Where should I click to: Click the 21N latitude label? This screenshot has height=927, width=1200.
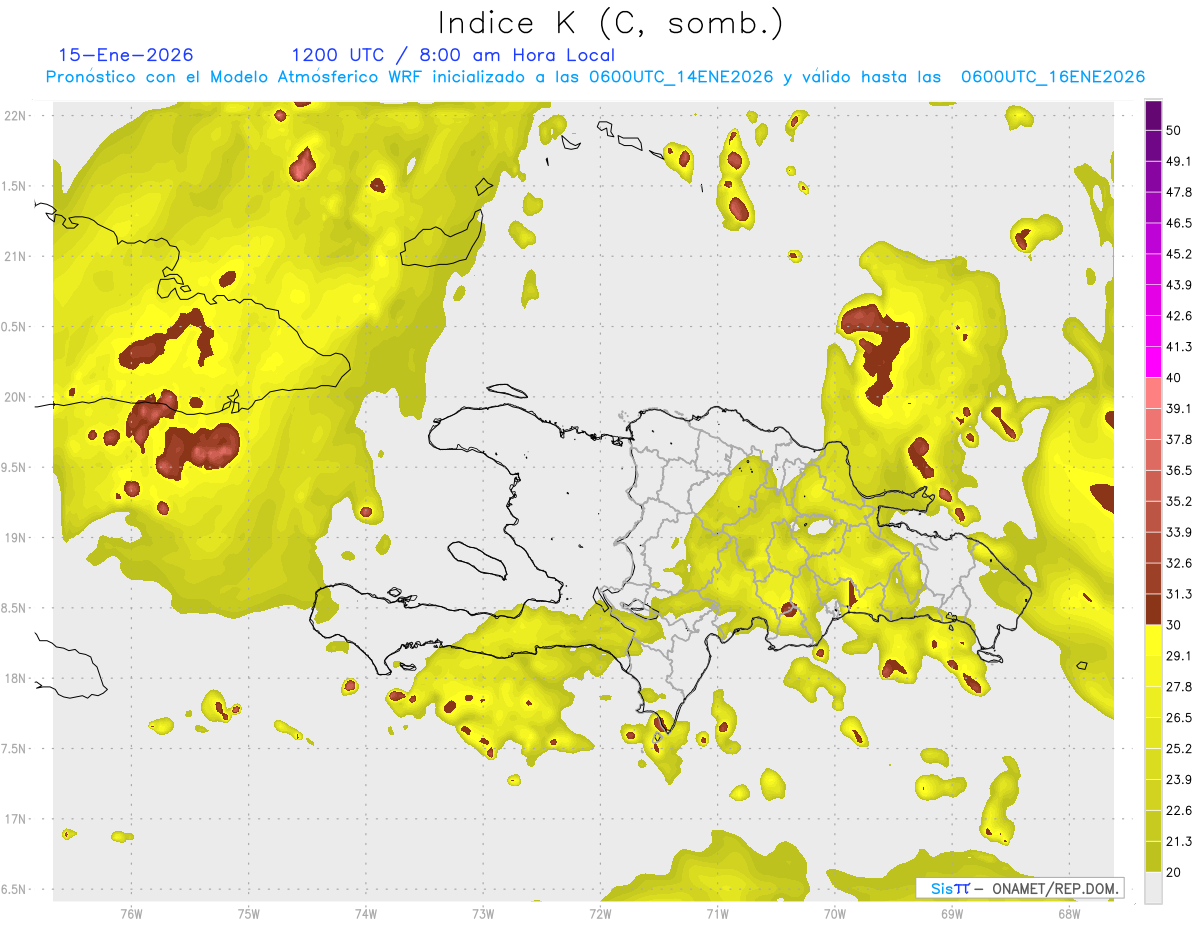click(15, 256)
